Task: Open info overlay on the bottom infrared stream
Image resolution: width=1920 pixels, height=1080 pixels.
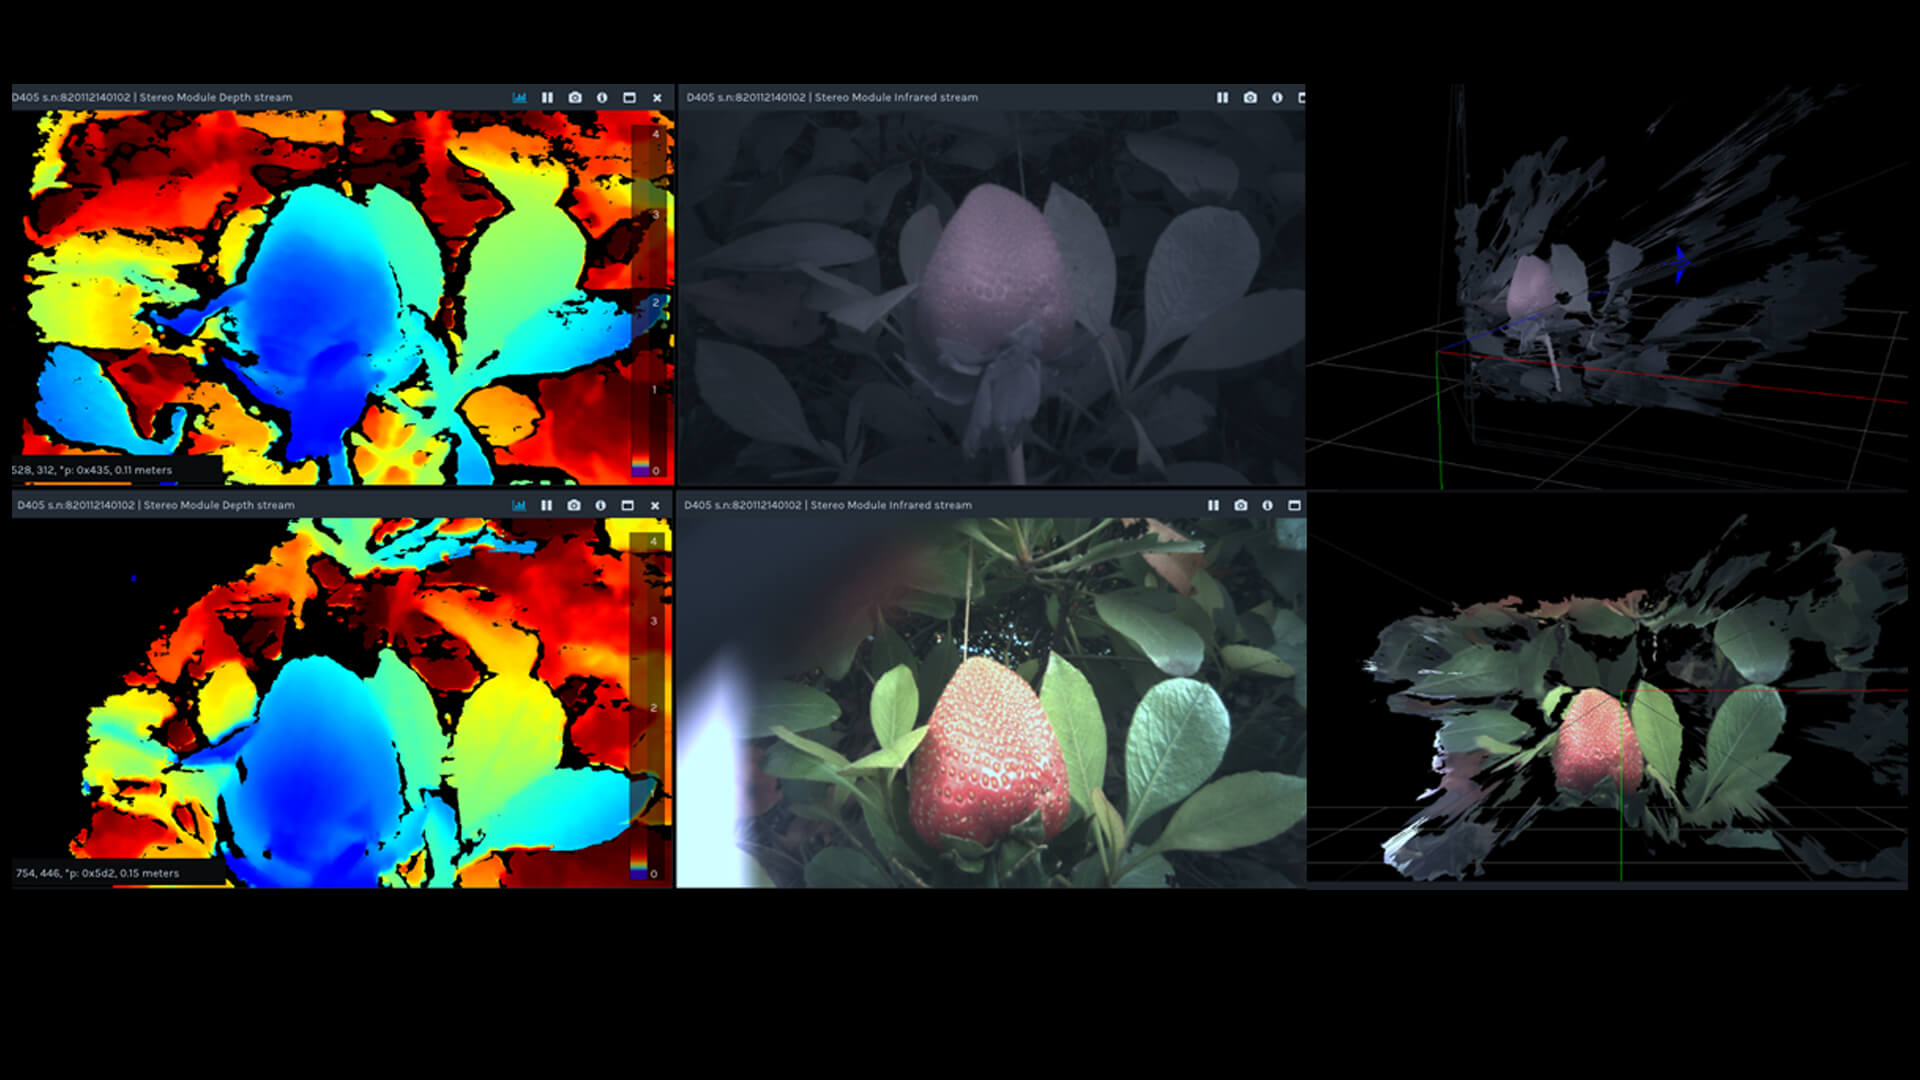Action: pos(1269,505)
